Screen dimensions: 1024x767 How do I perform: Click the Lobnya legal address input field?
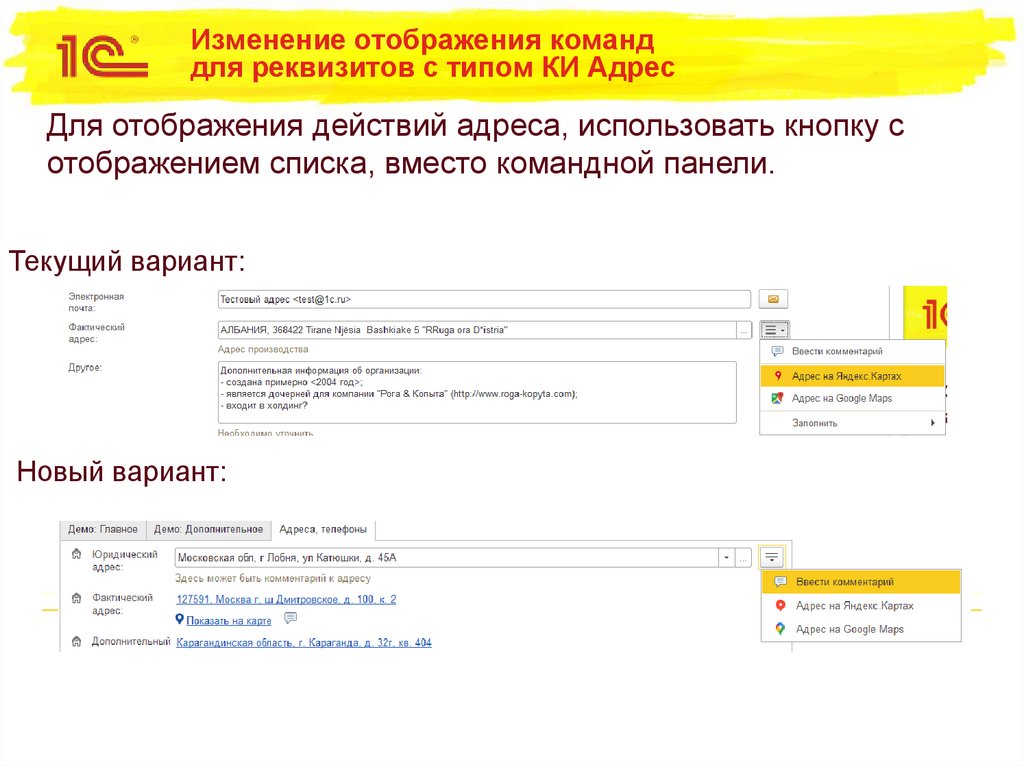coord(447,558)
